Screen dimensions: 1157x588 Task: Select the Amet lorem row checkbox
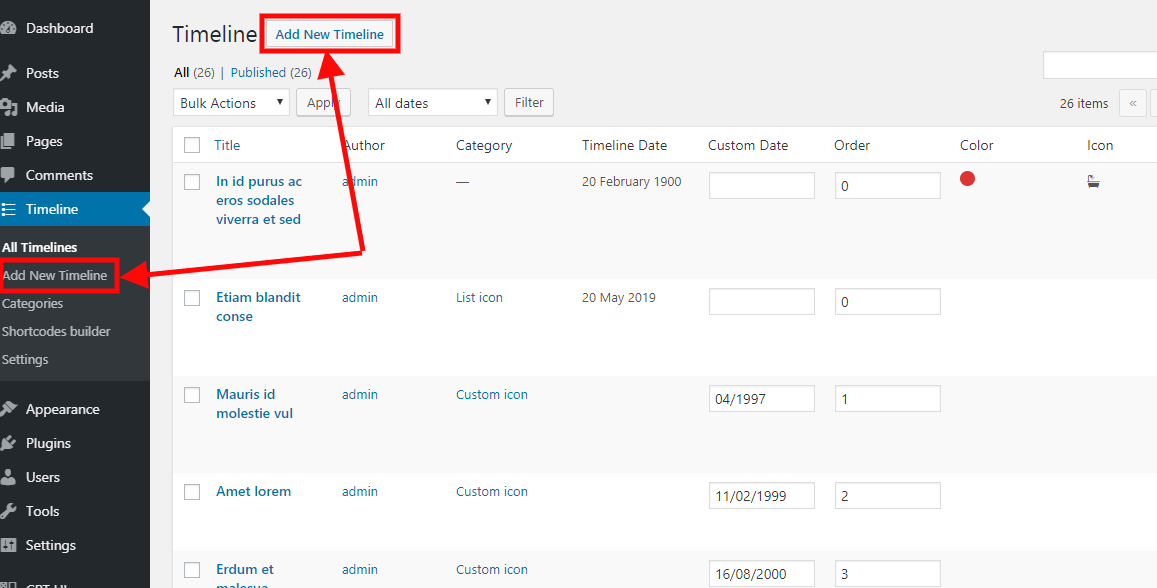192,492
